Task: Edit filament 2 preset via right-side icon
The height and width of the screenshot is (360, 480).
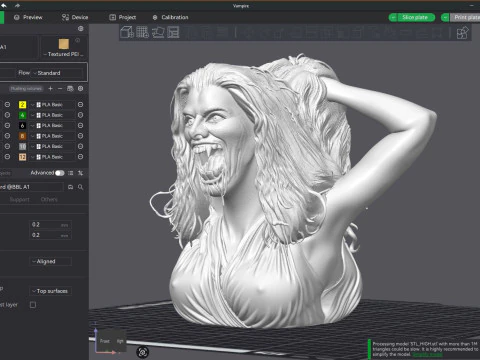Action: (x=80, y=105)
